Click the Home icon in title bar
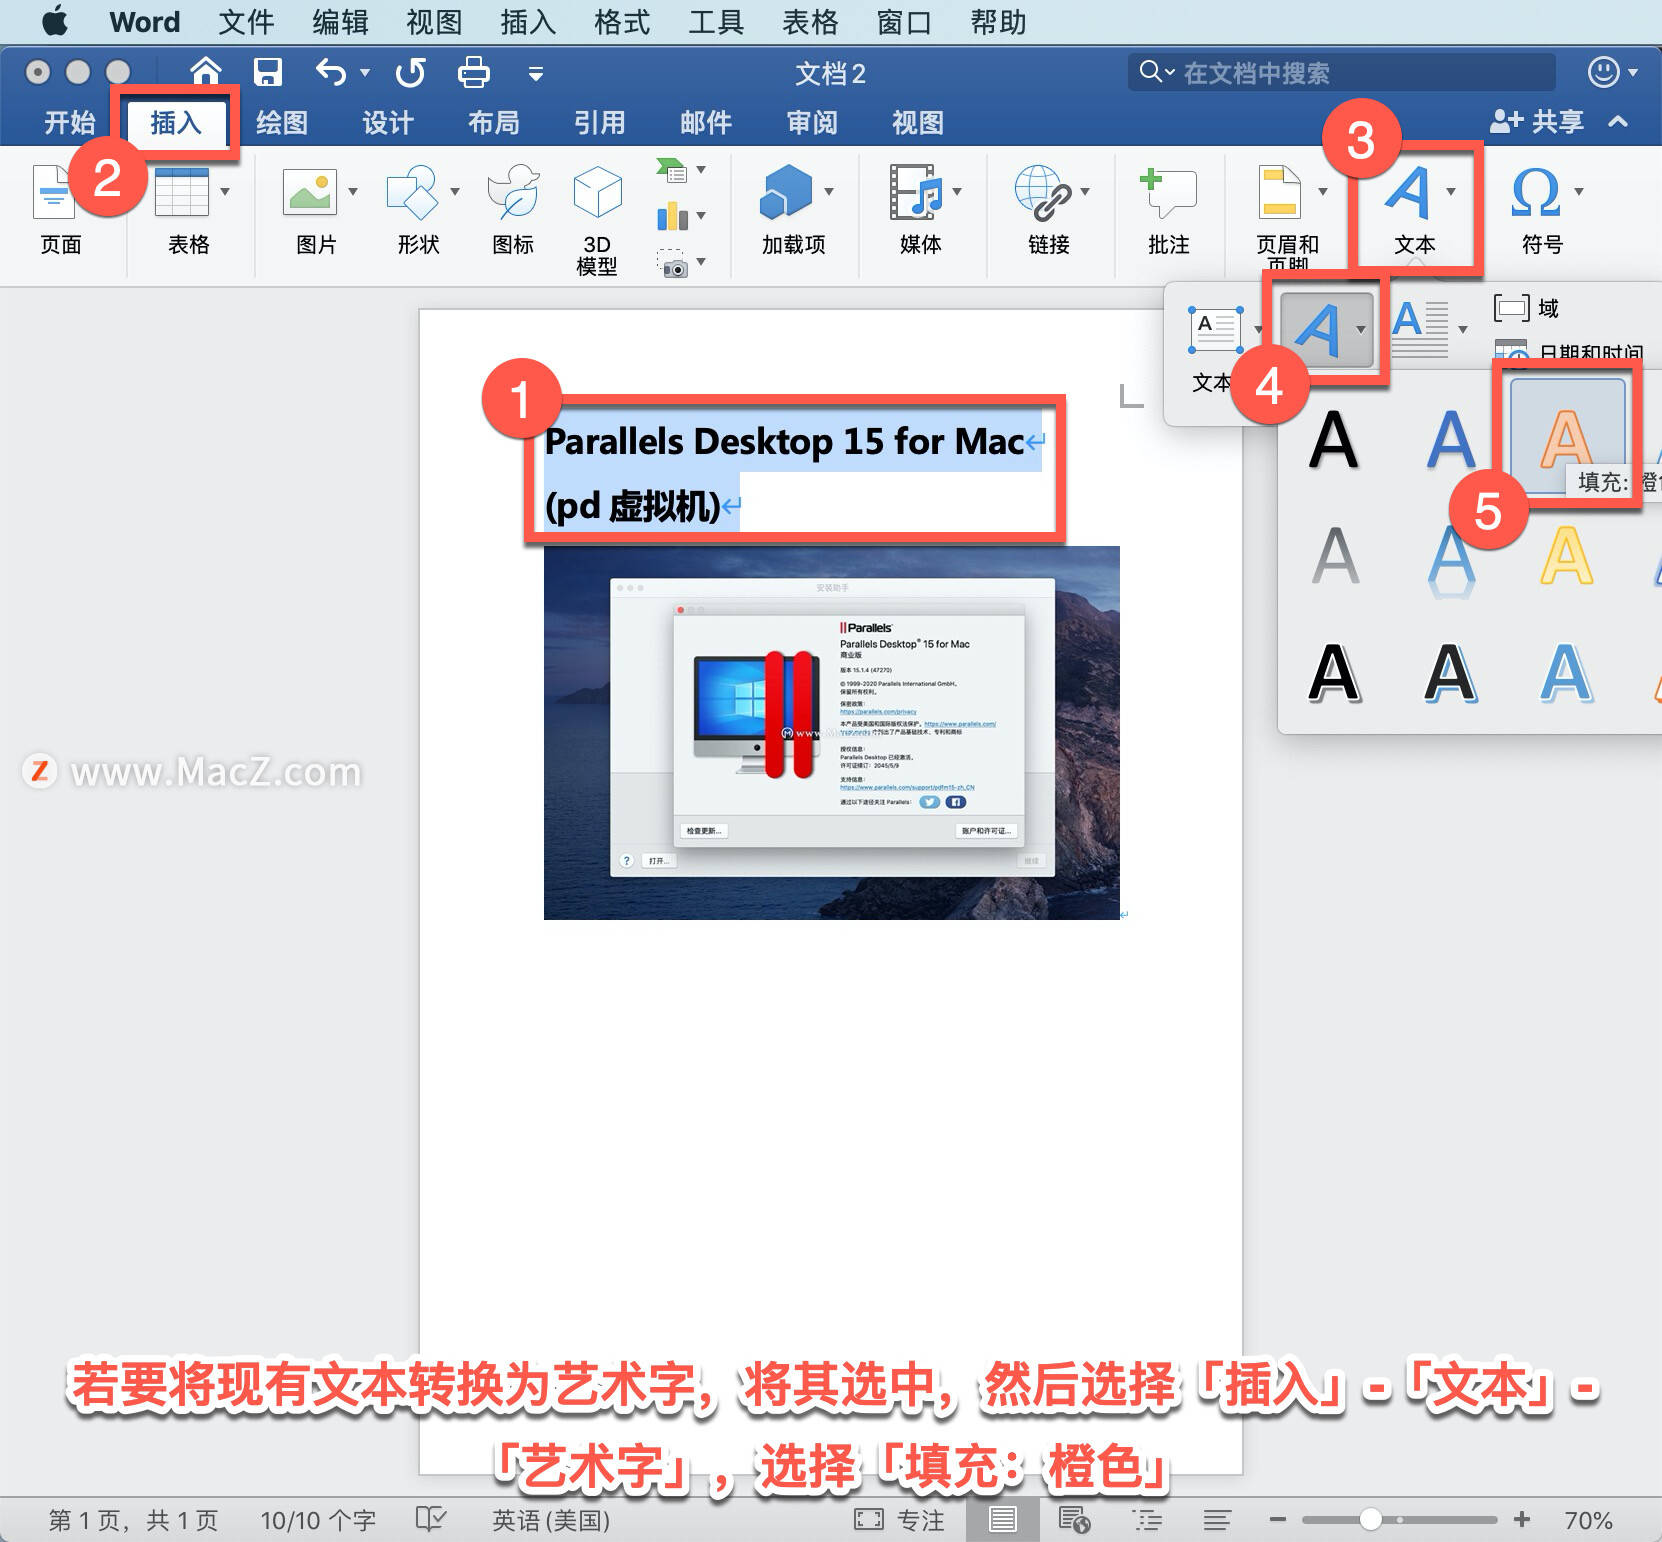Screen dimensions: 1662x1542 (205, 72)
